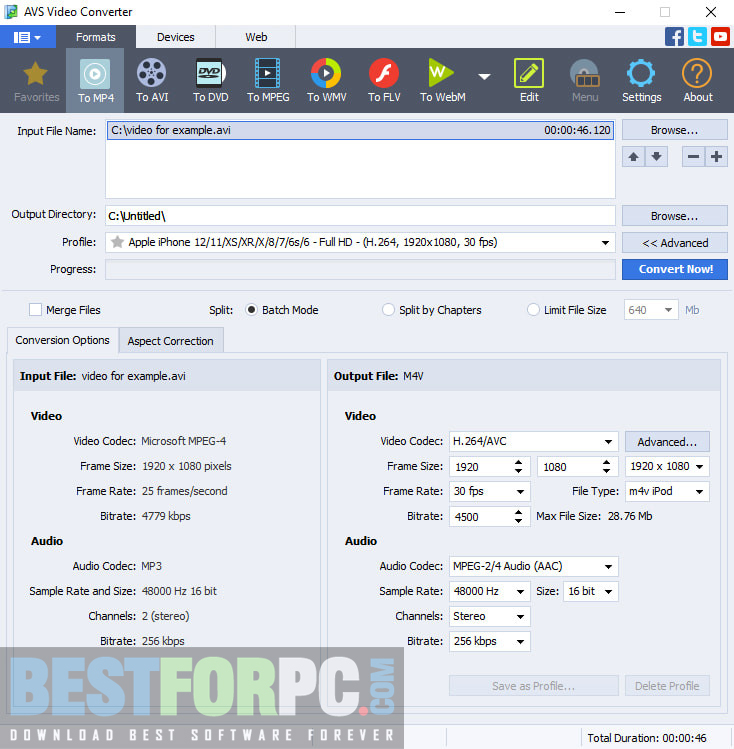Open the Channels Stereo dropdown

tap(489, 616)
